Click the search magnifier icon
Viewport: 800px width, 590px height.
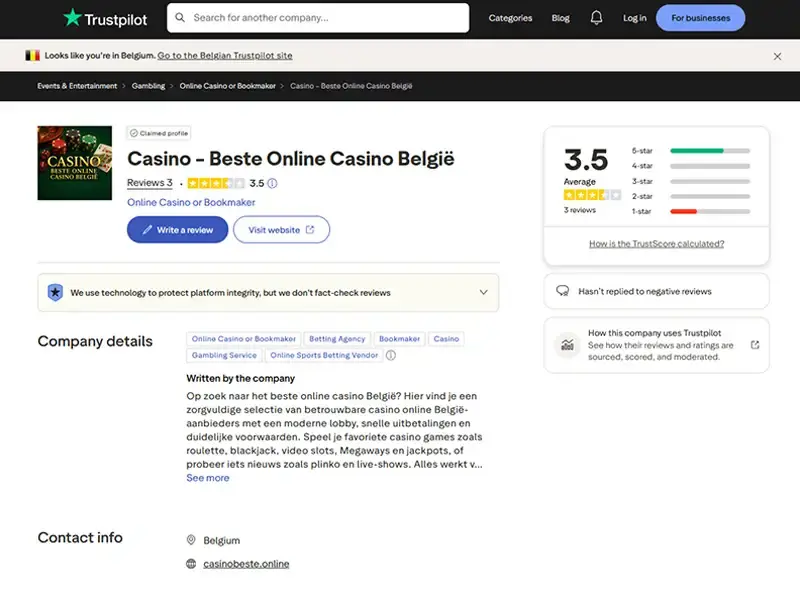180,17
